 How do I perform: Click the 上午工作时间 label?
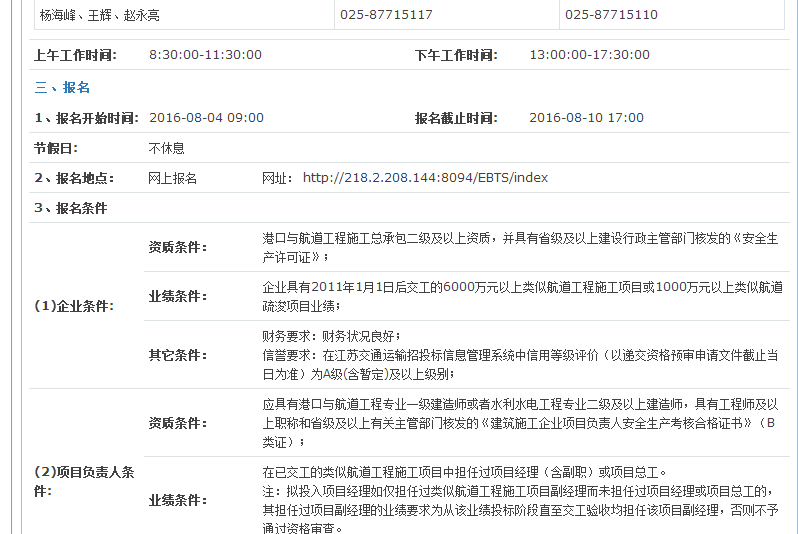pyautogui.click(x=75, y=55)
